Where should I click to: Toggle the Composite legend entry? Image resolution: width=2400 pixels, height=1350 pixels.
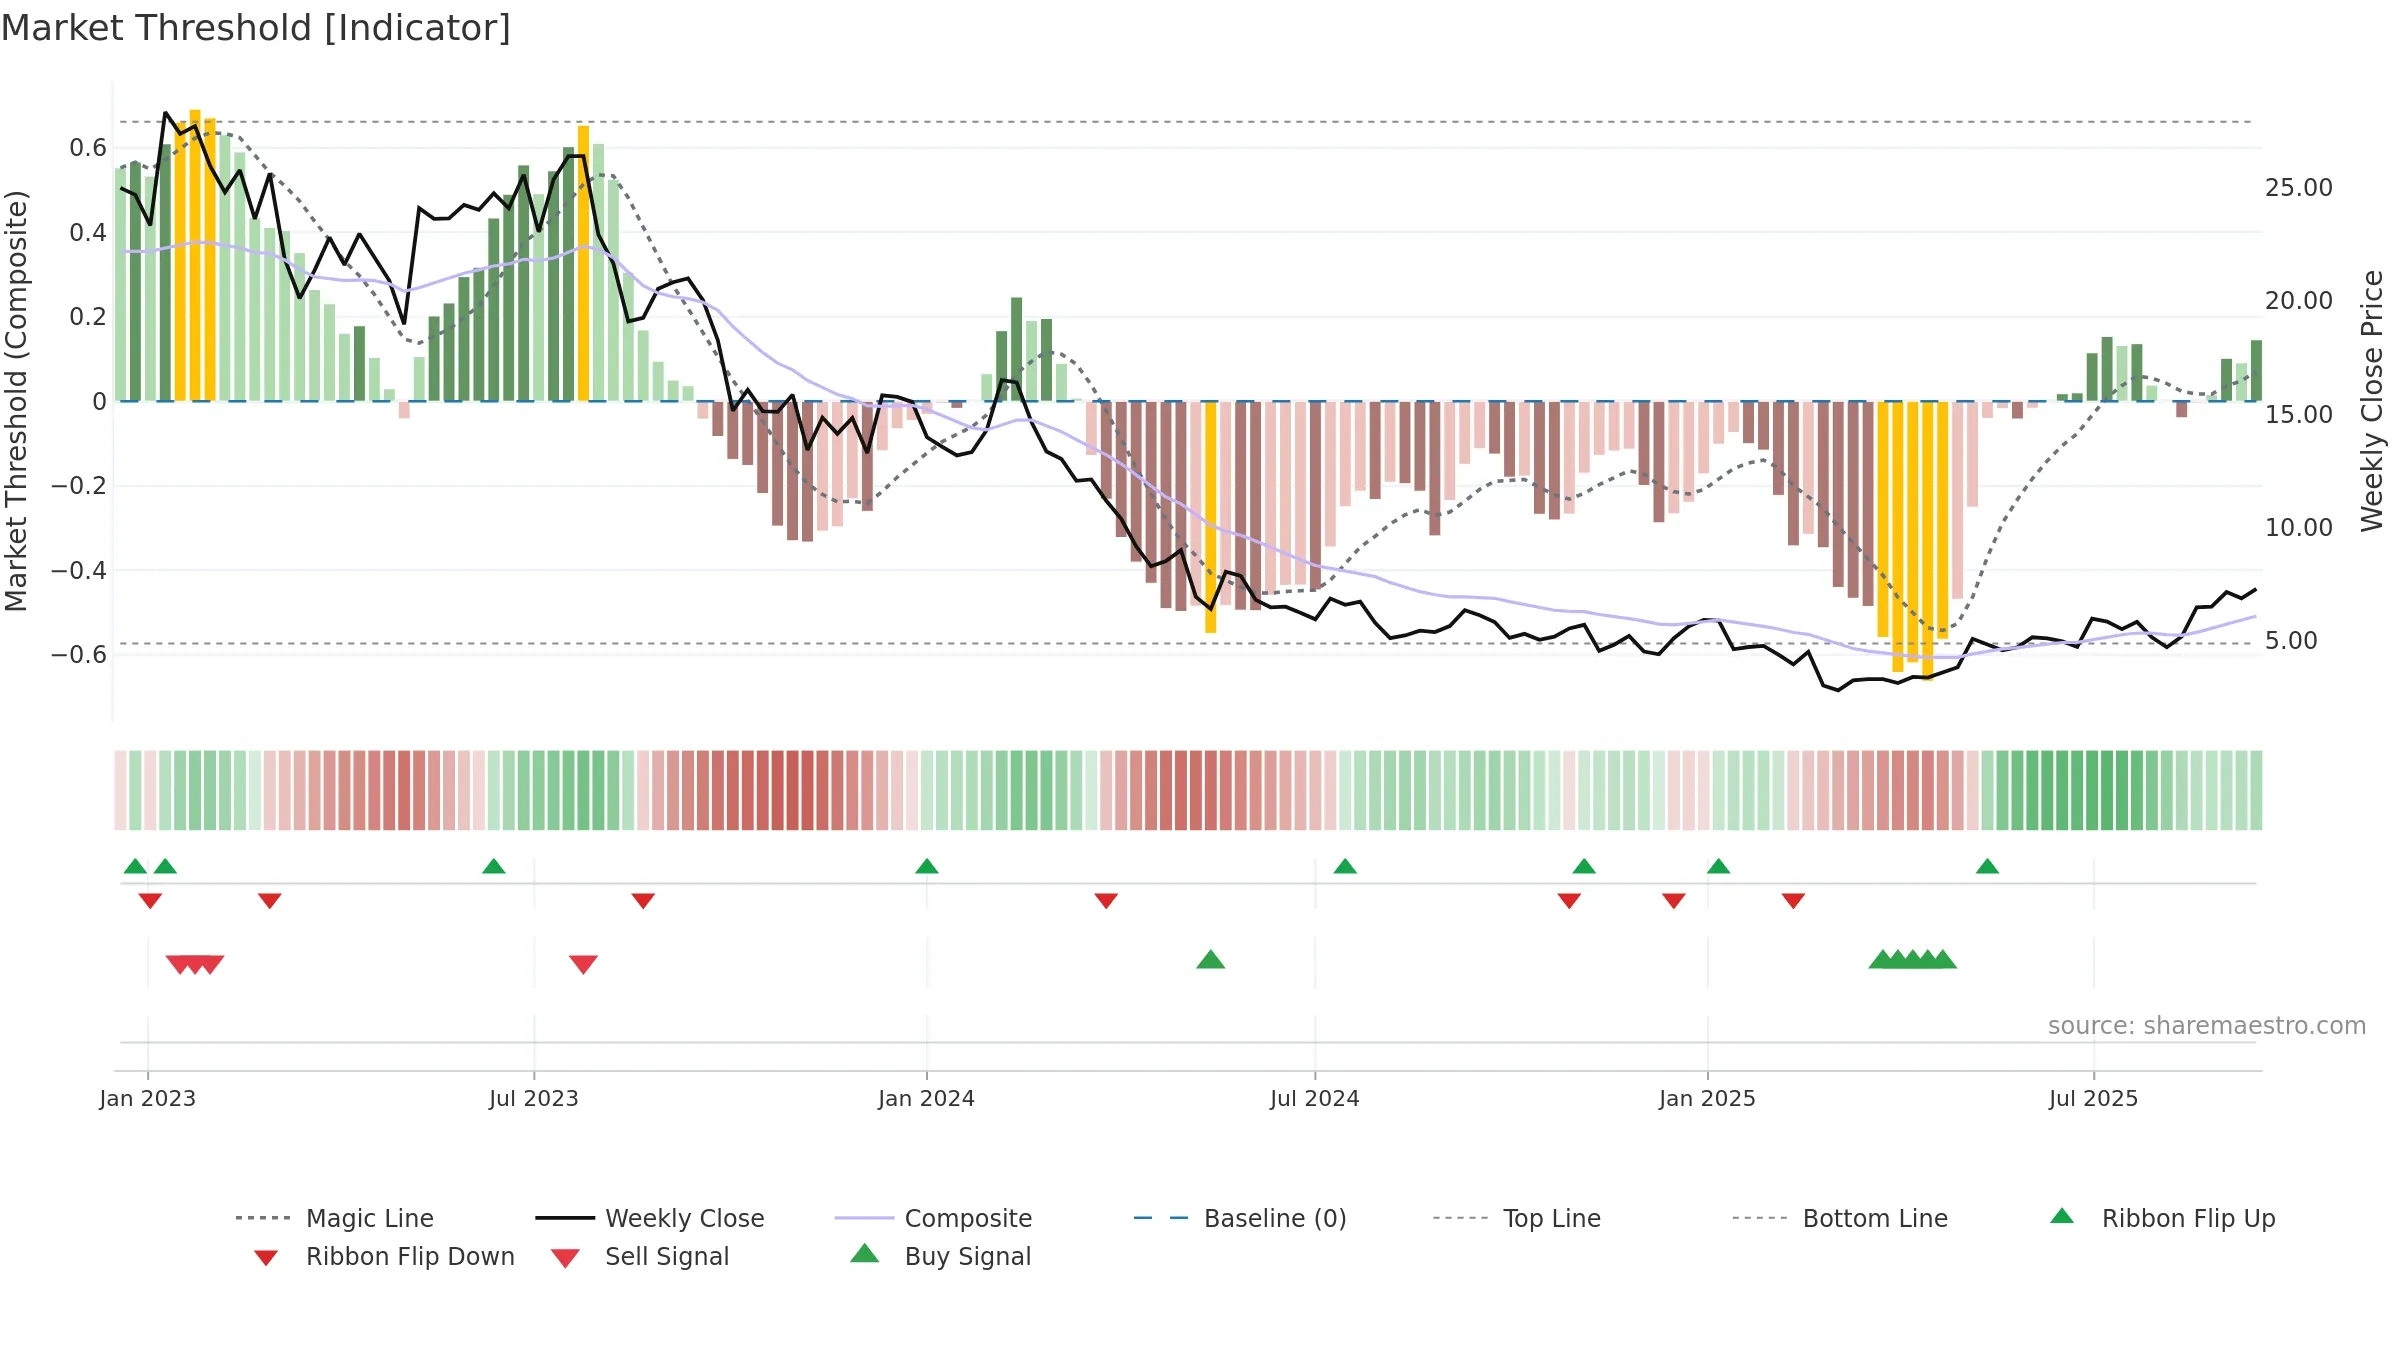tap(933, 1218)
